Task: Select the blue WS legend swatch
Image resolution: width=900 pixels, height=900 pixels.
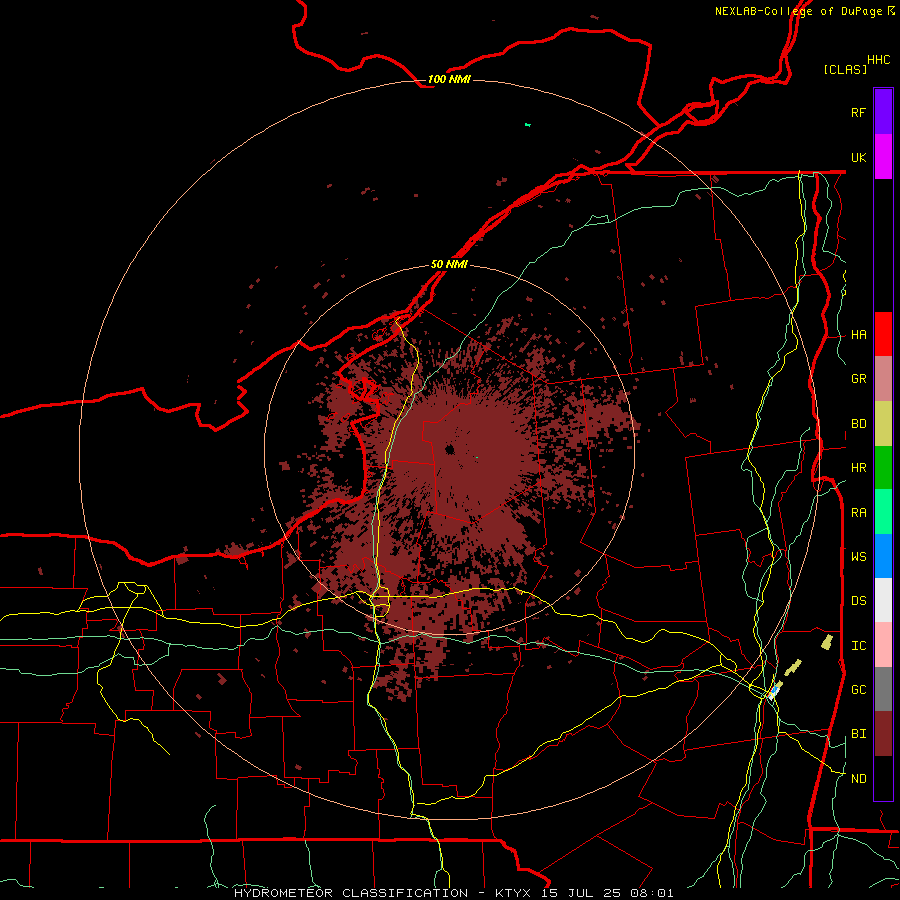Action: 883,556
